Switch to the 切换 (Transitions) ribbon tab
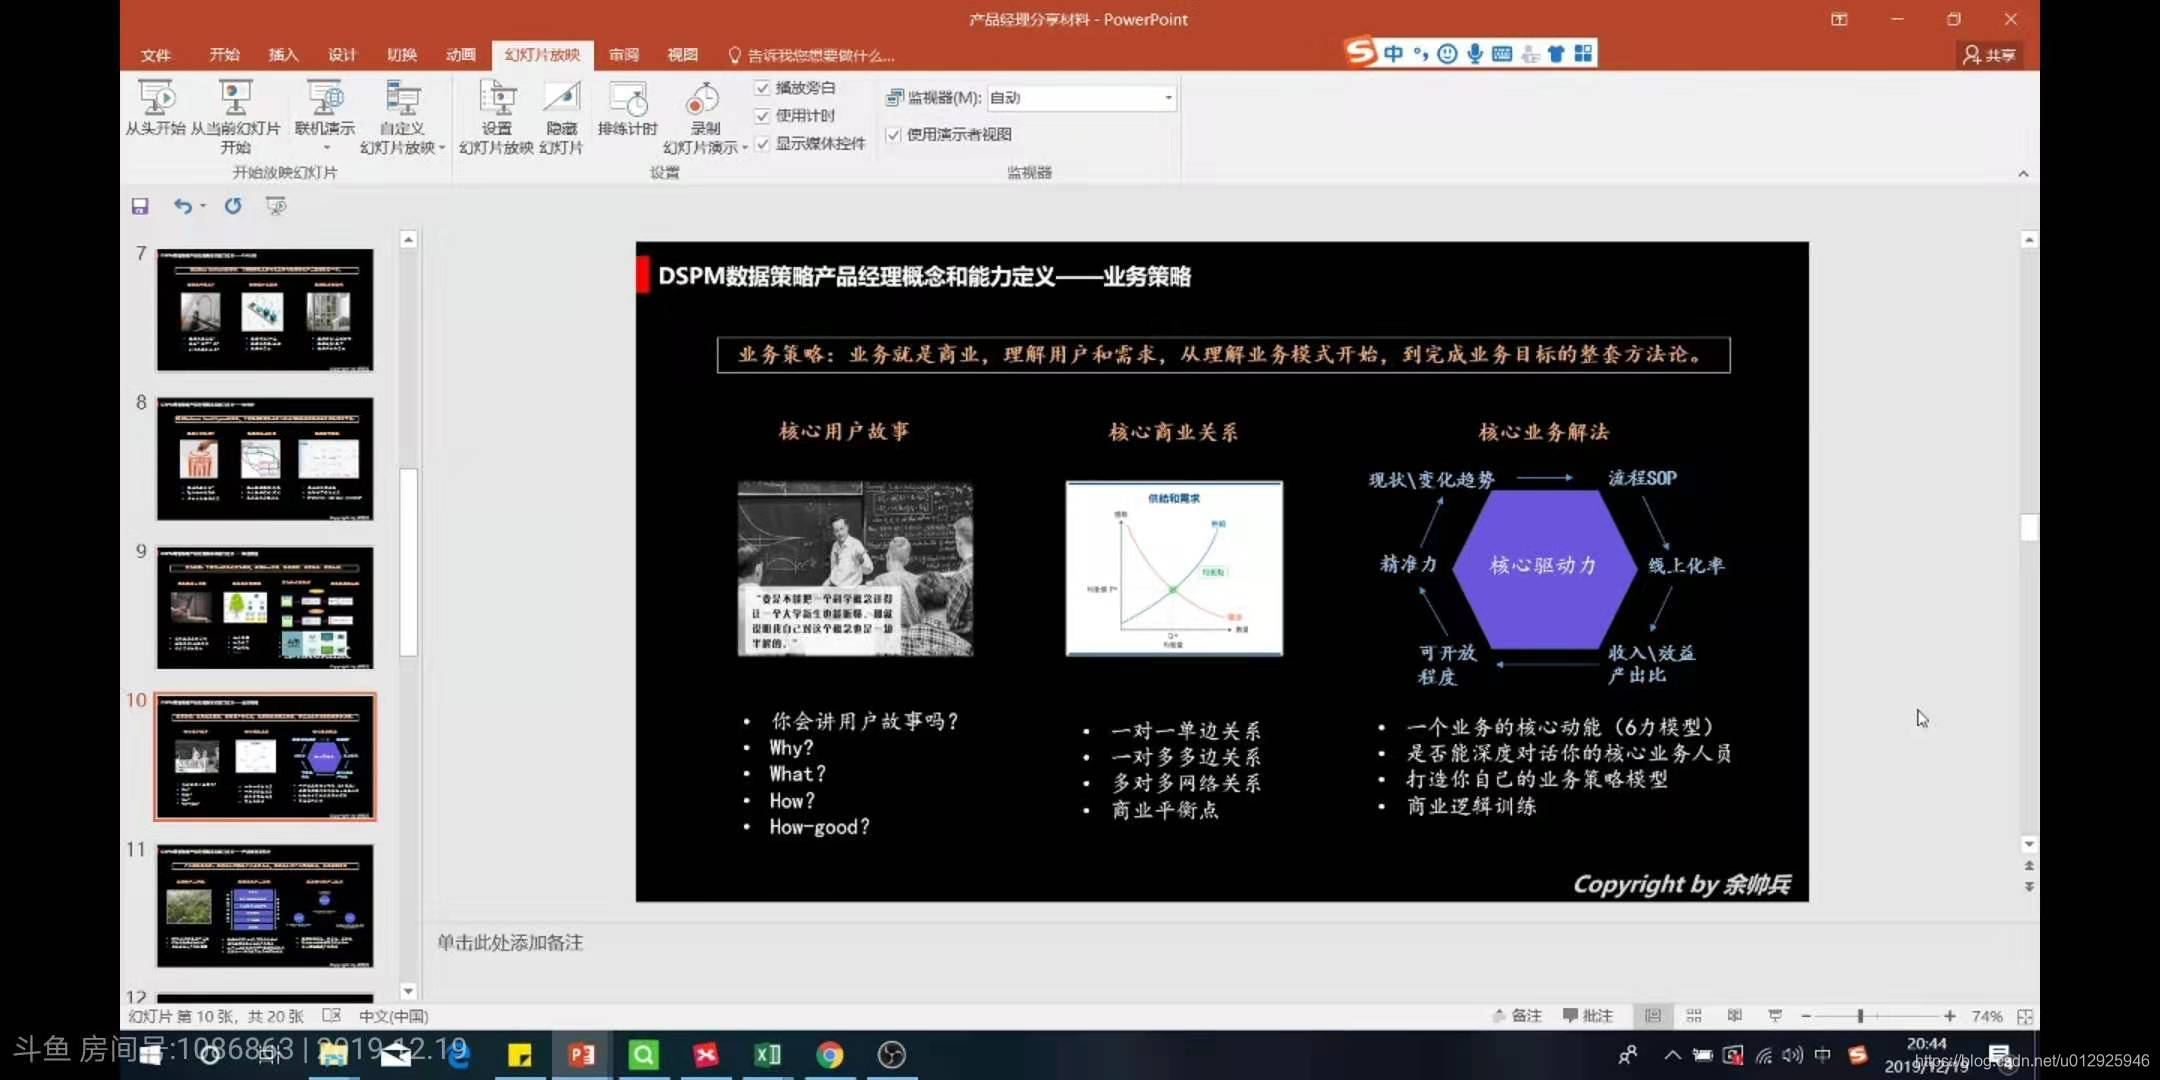 coord(400,55)
